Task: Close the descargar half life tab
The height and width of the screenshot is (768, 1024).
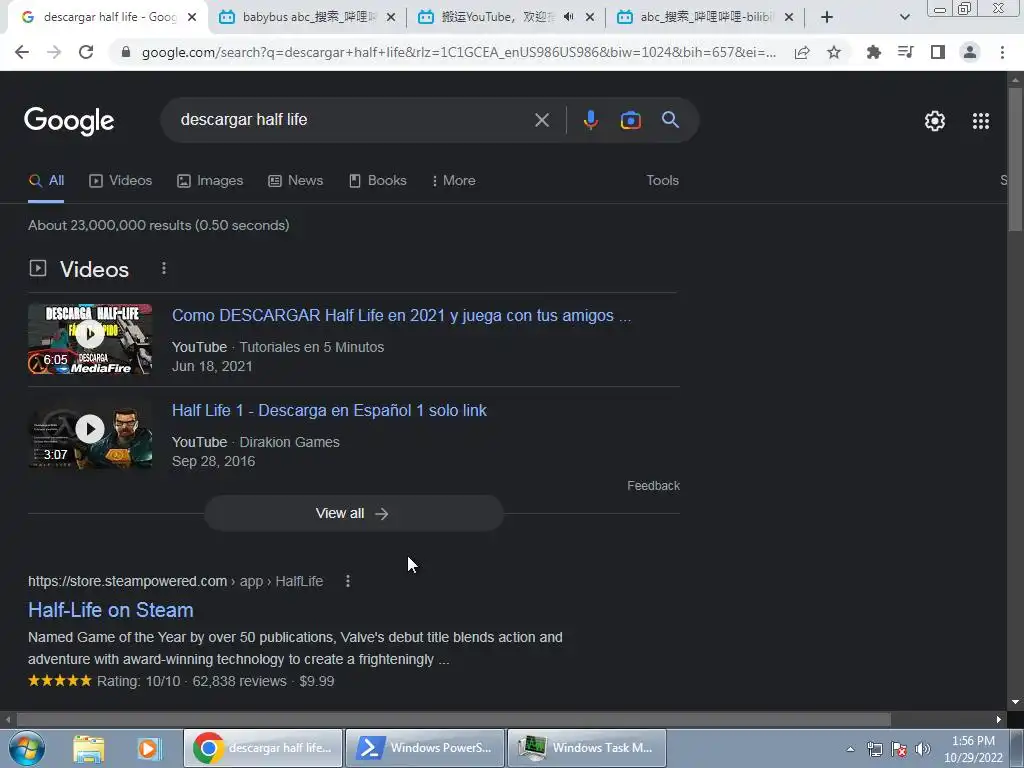Action: point(192,17)
